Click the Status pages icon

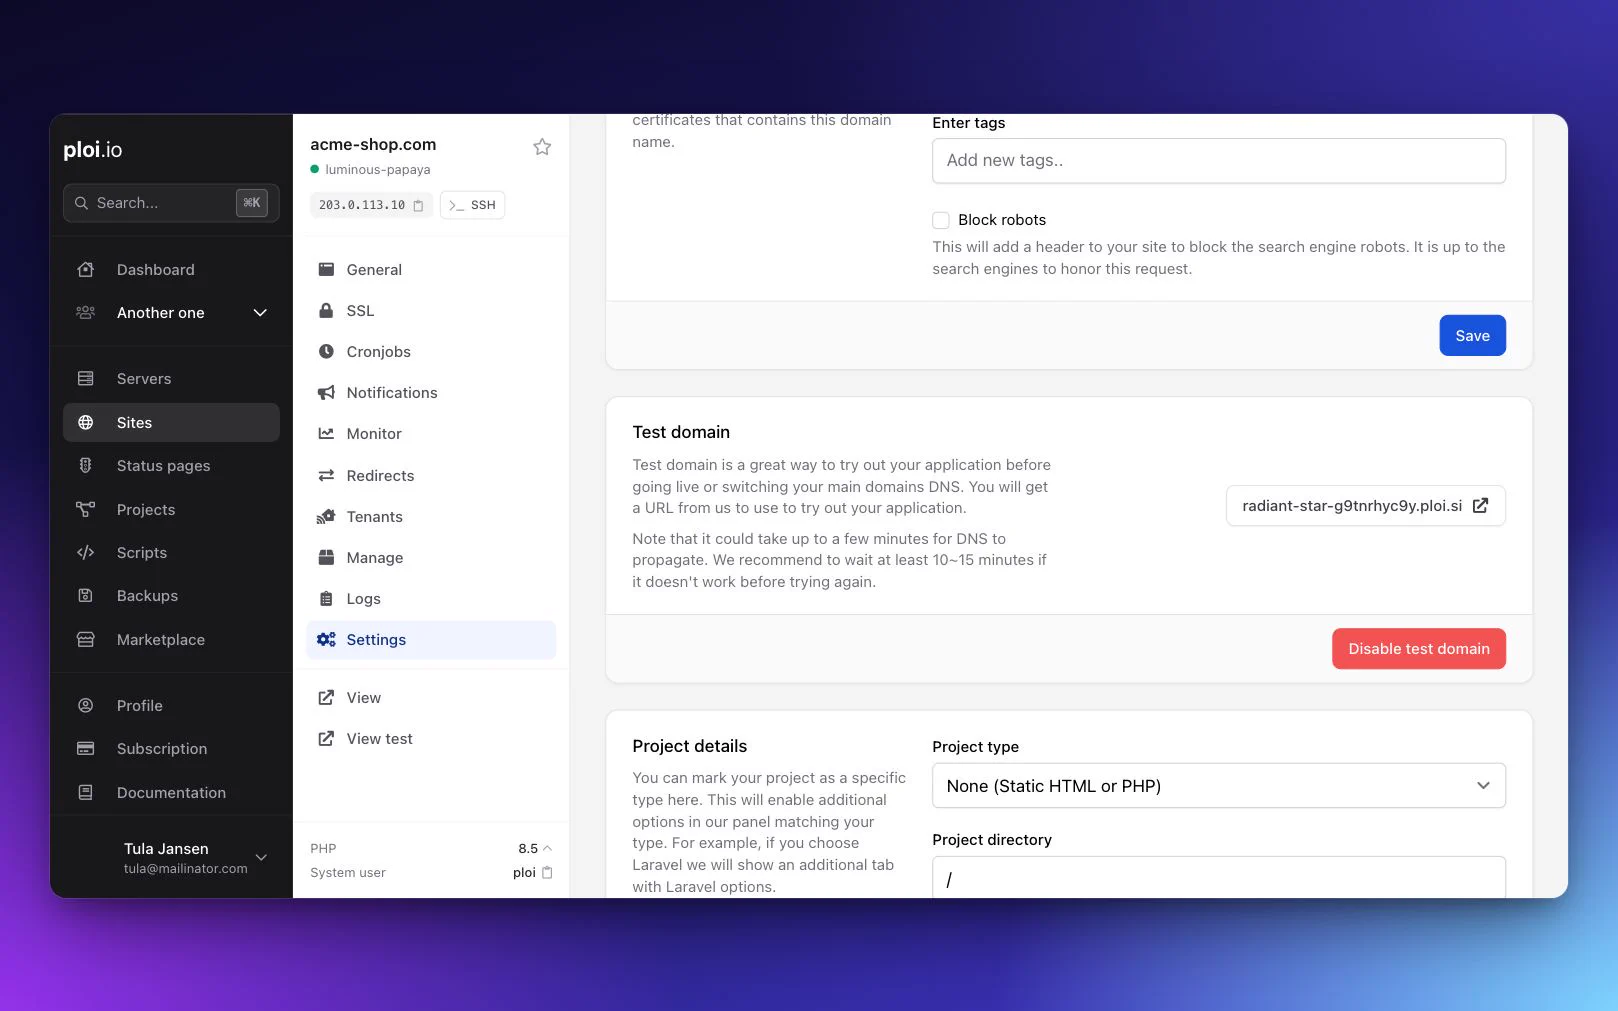click(86, 466)
